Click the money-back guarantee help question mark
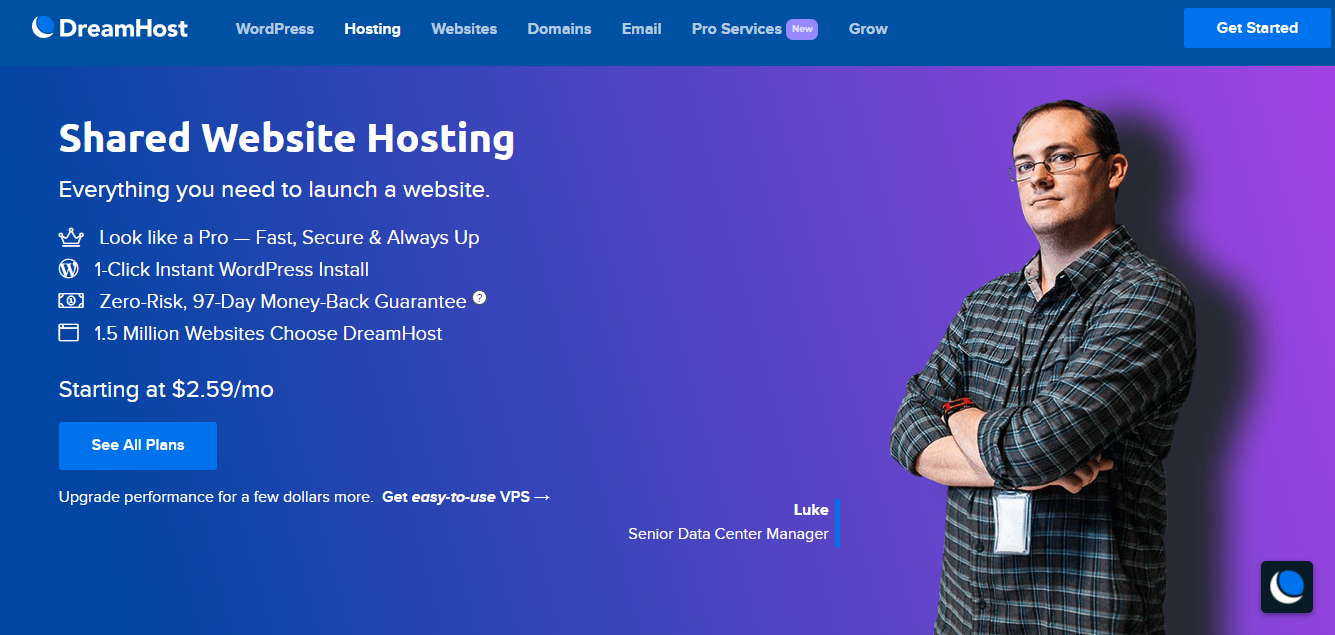Viewport: 1335px width, 635px height. [x=480, y=298]
